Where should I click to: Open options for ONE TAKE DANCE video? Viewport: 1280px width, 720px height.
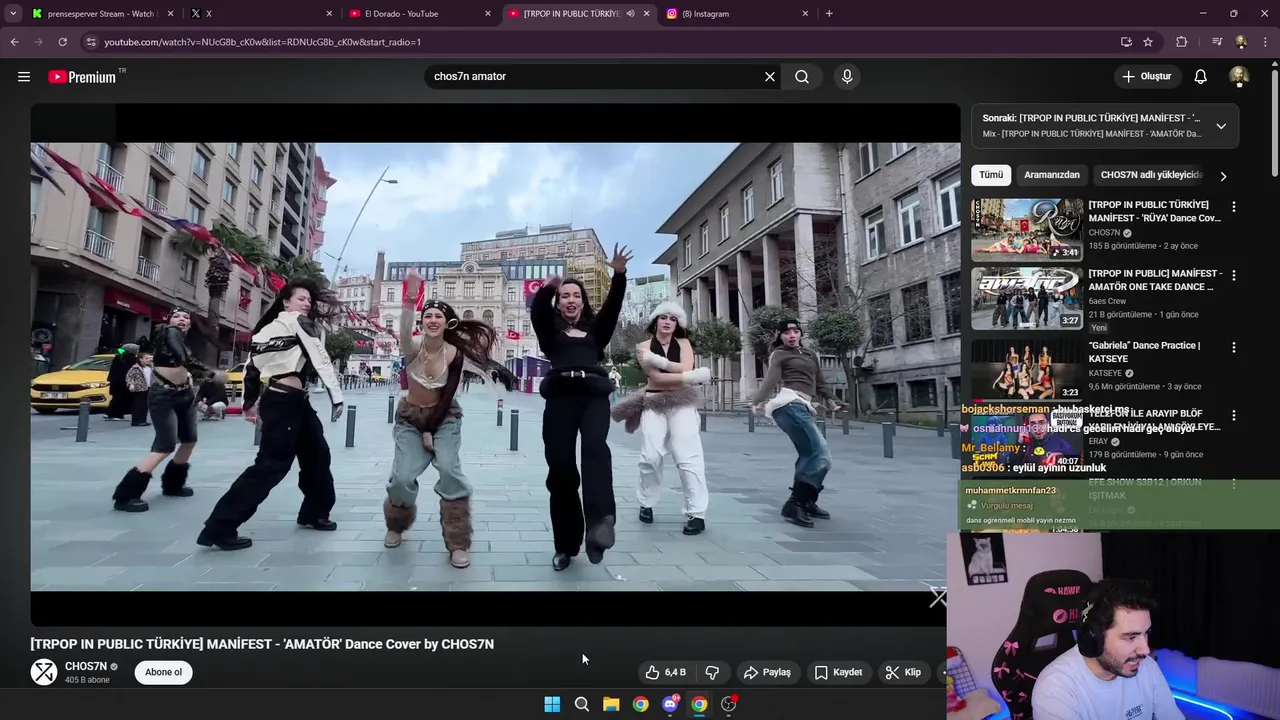[x=1234, y=276]
